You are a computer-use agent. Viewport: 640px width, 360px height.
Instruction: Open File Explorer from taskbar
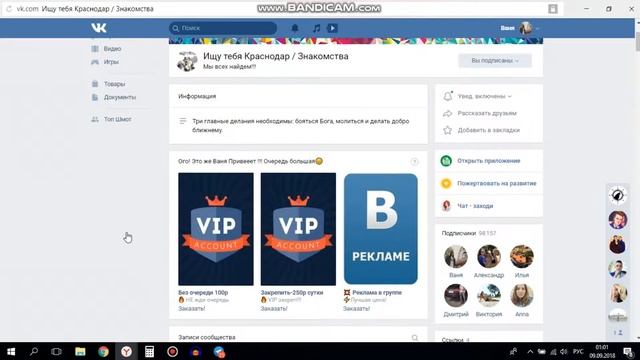pyautogui.click(x=80, y=351)
